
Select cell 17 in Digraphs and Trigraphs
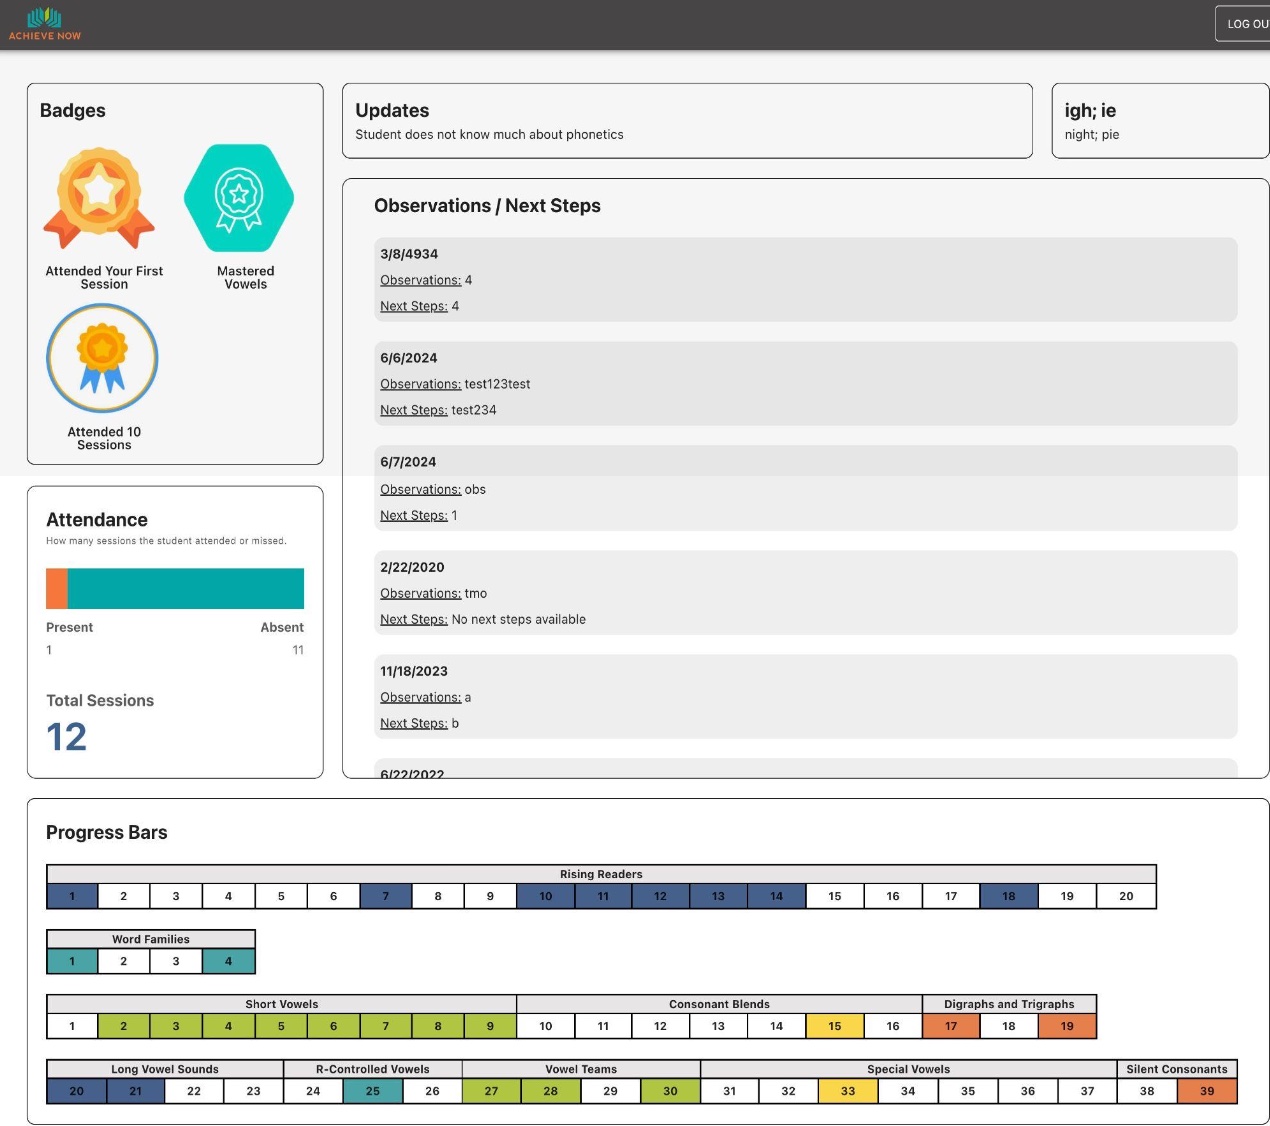tap(951, 1026)
